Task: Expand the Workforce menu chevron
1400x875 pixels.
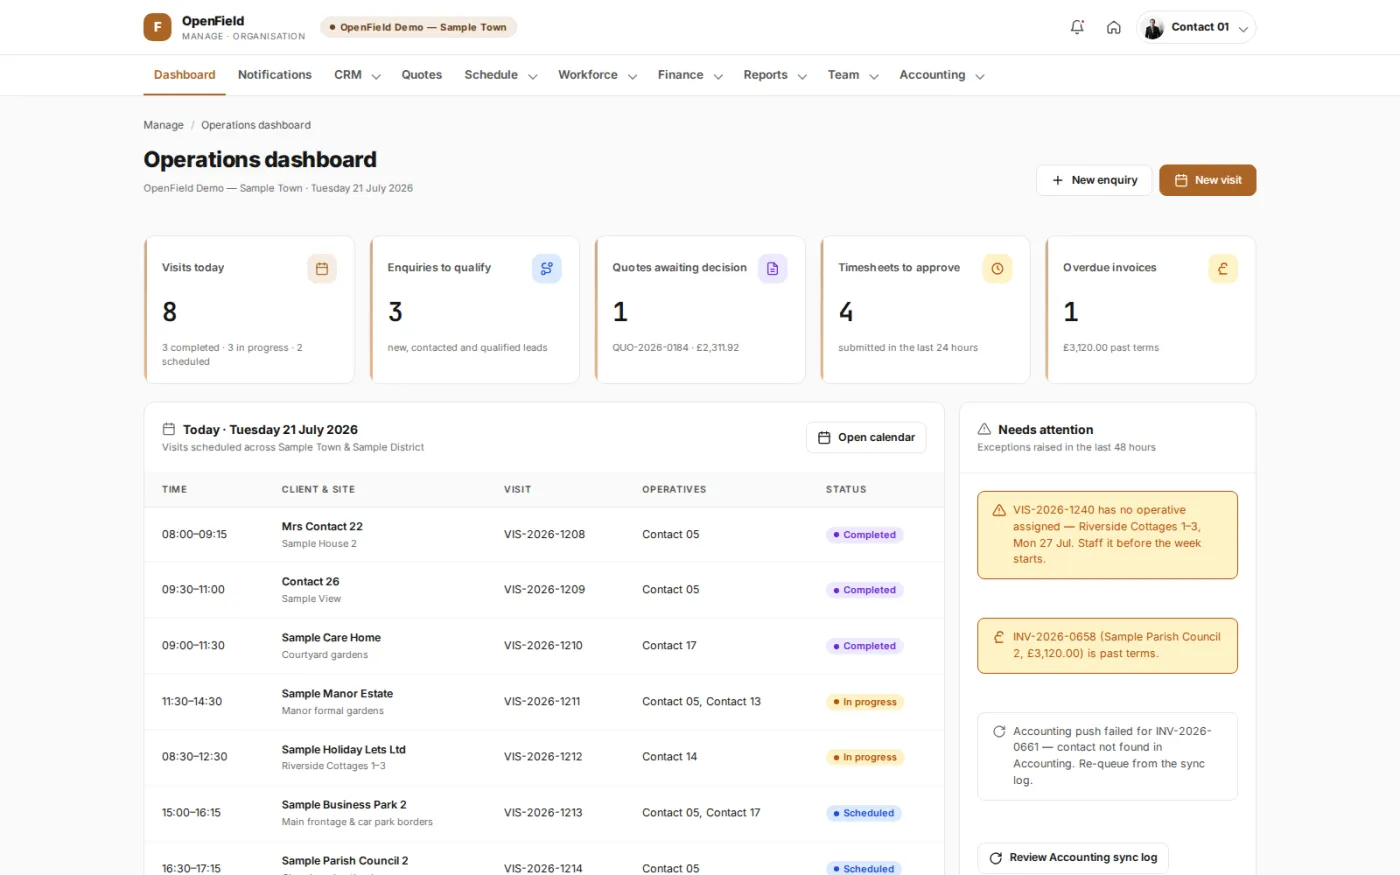Action: (x=632, y=76)
